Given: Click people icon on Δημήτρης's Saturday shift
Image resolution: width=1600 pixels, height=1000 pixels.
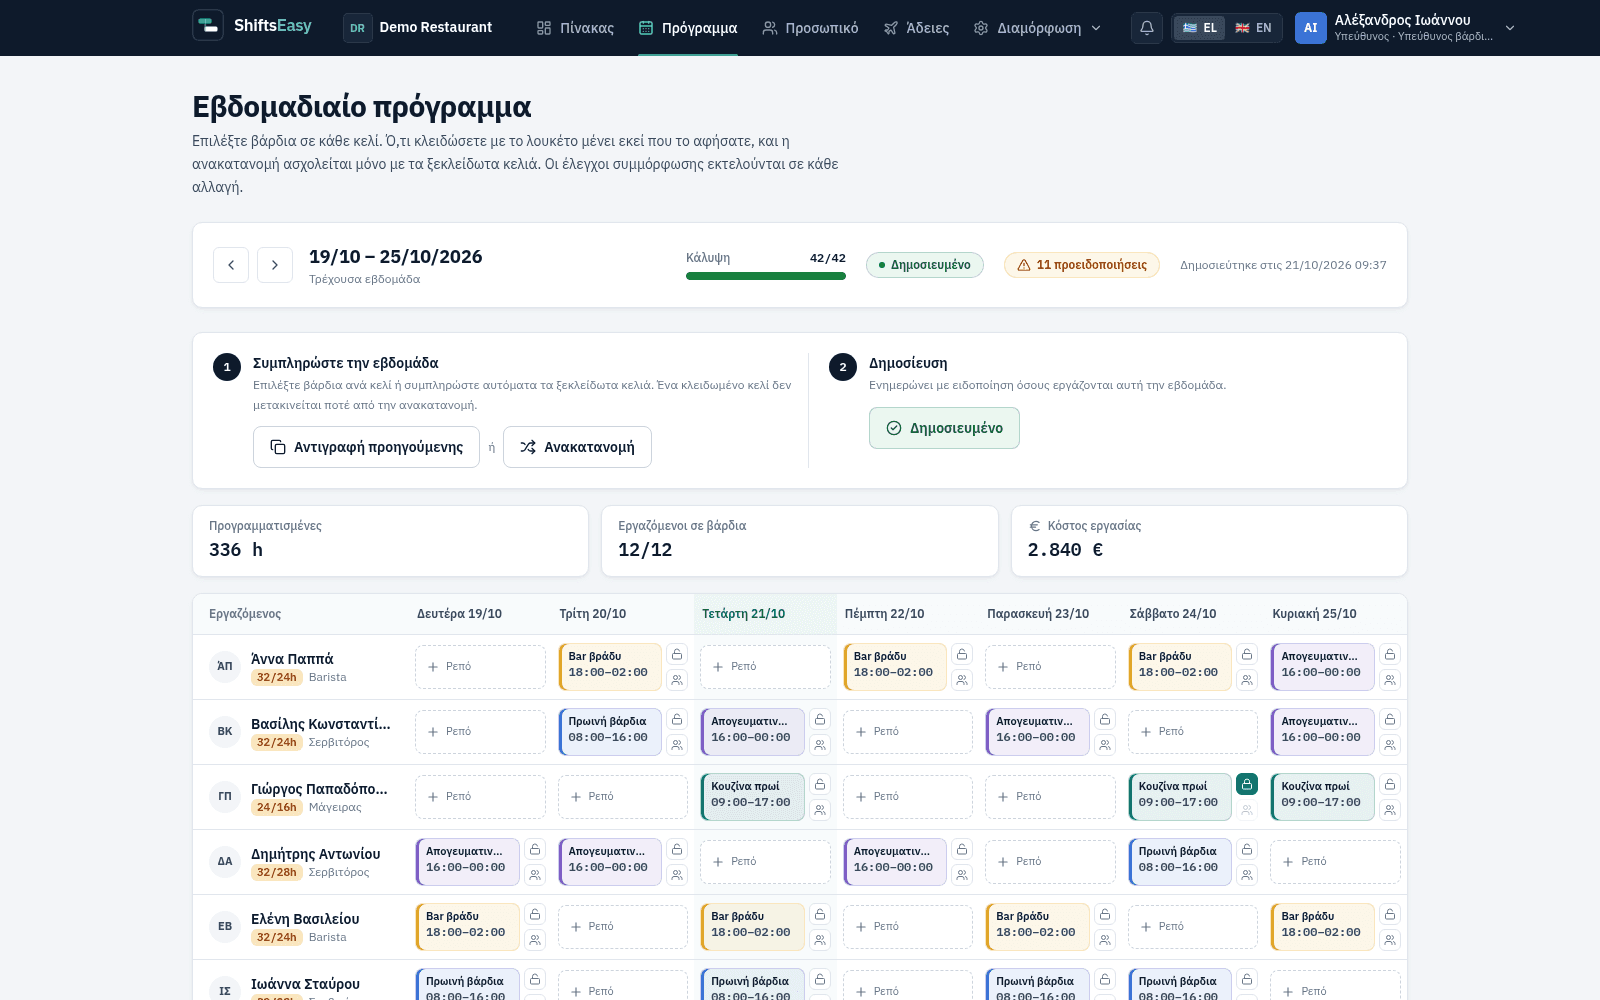Looking at the screenshot, I should (x=1247, y=875).
